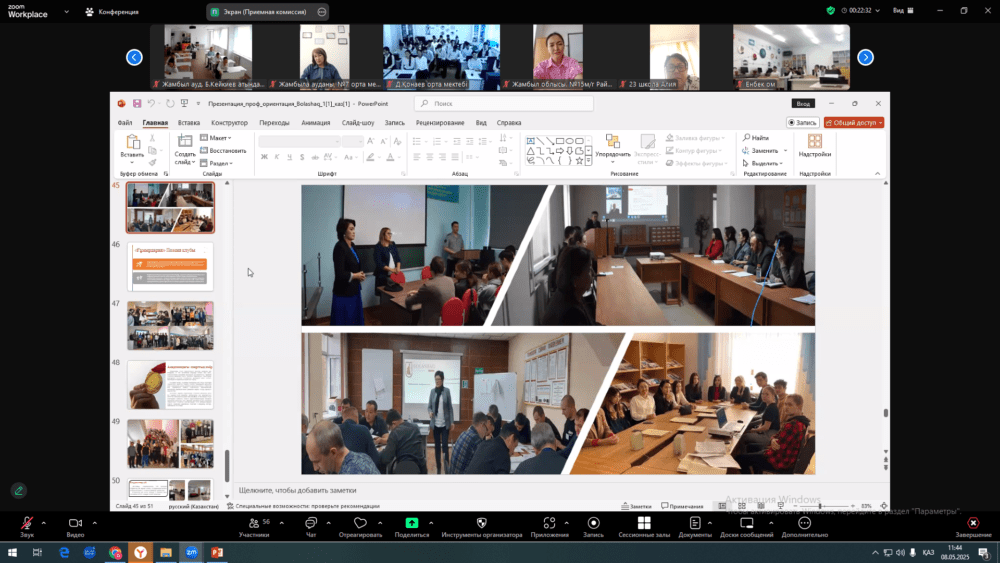The image size is (1000, 563).
Task: Open Макет layout dropdown
Action: [x=216, y=138]
